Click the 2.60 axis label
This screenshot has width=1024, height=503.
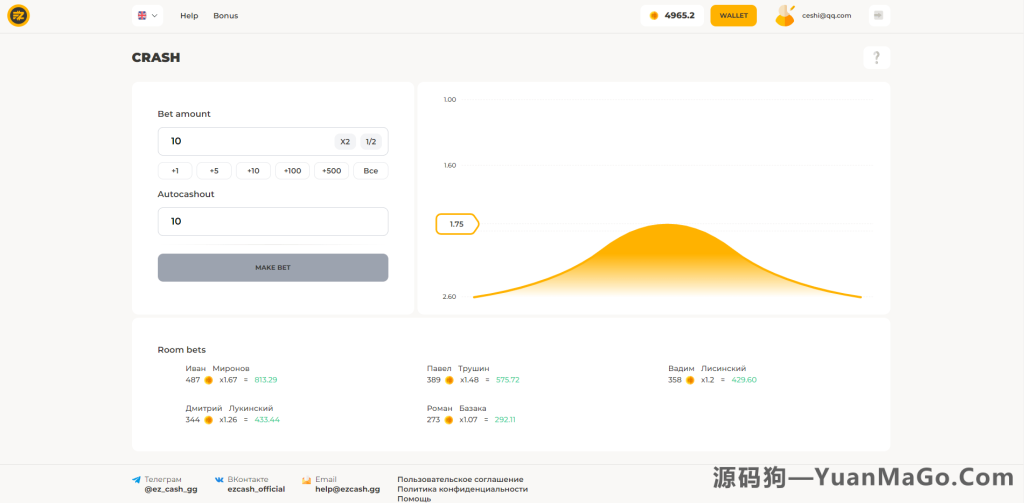coord(450,297)
